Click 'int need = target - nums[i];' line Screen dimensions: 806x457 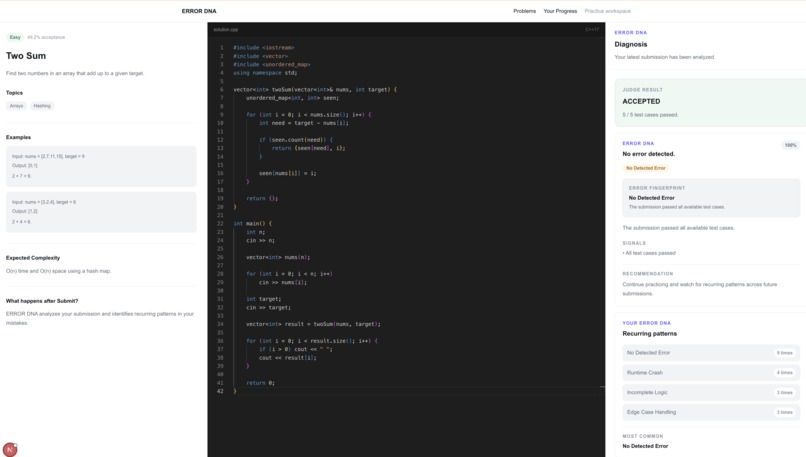304,123
